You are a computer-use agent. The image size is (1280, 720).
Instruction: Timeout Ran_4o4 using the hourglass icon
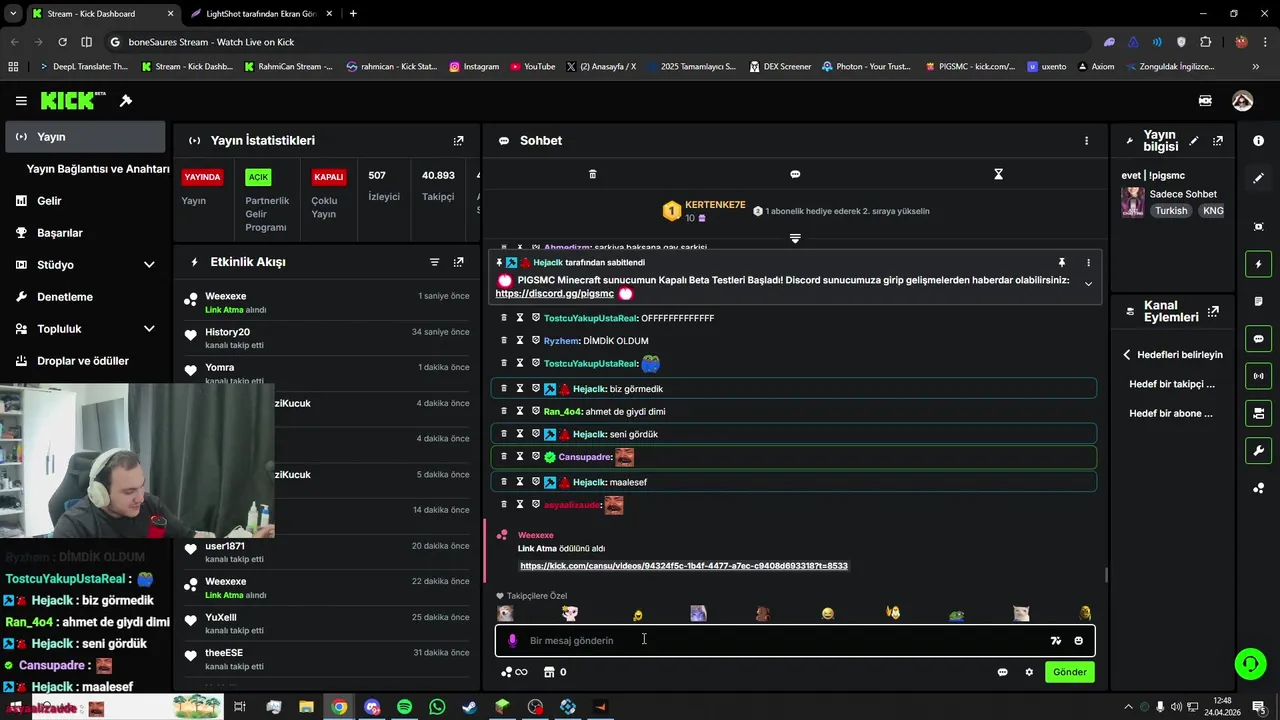[x=520, y=411]
